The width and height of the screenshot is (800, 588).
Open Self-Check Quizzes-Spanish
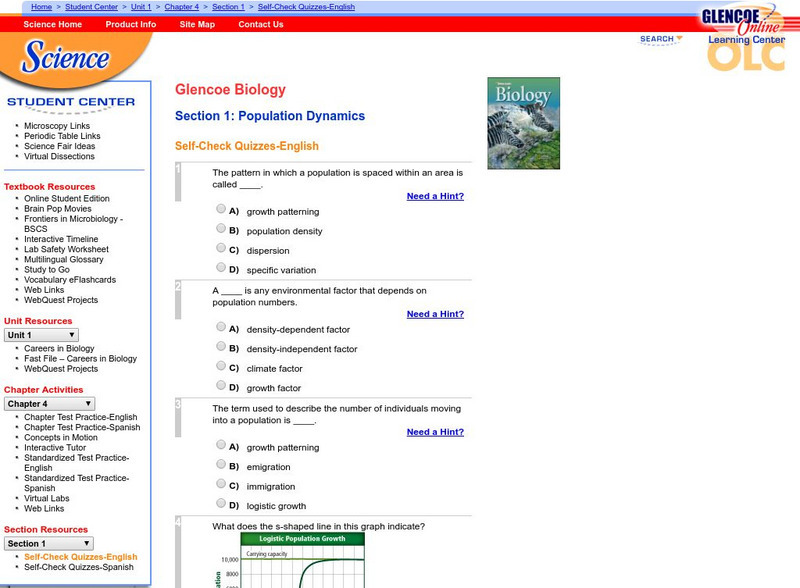coord(79,567)
